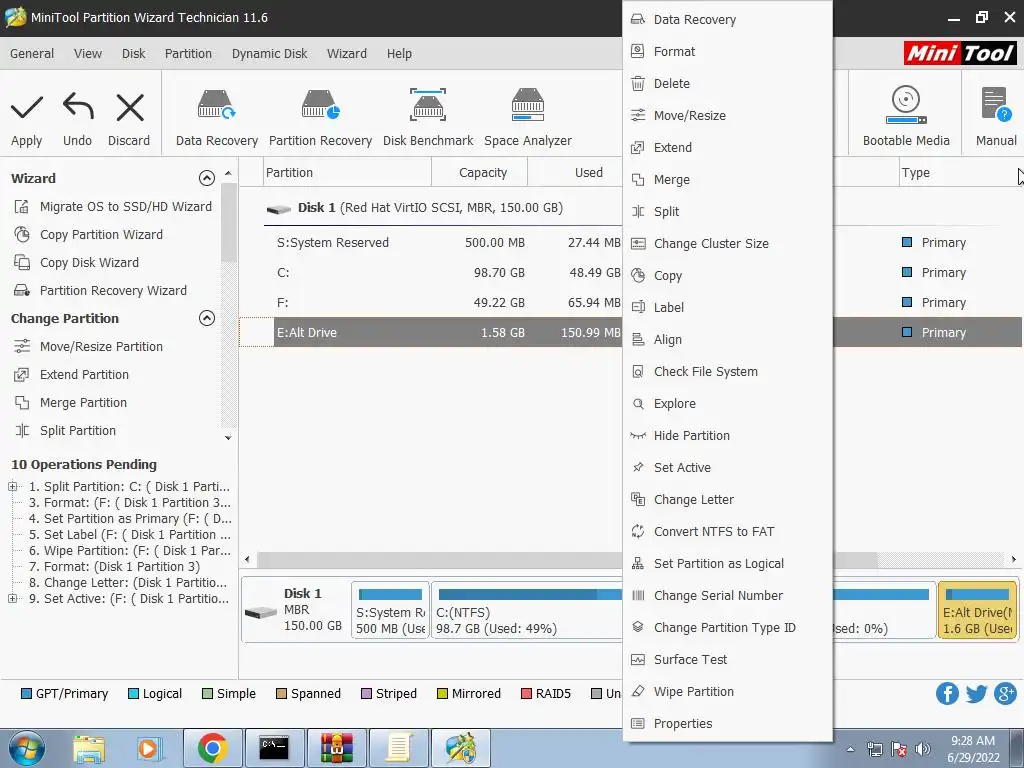Viewport: 1024px width, 768px height.
Task: Select Wipe Partition in context menu
Action: coord(728,692)
